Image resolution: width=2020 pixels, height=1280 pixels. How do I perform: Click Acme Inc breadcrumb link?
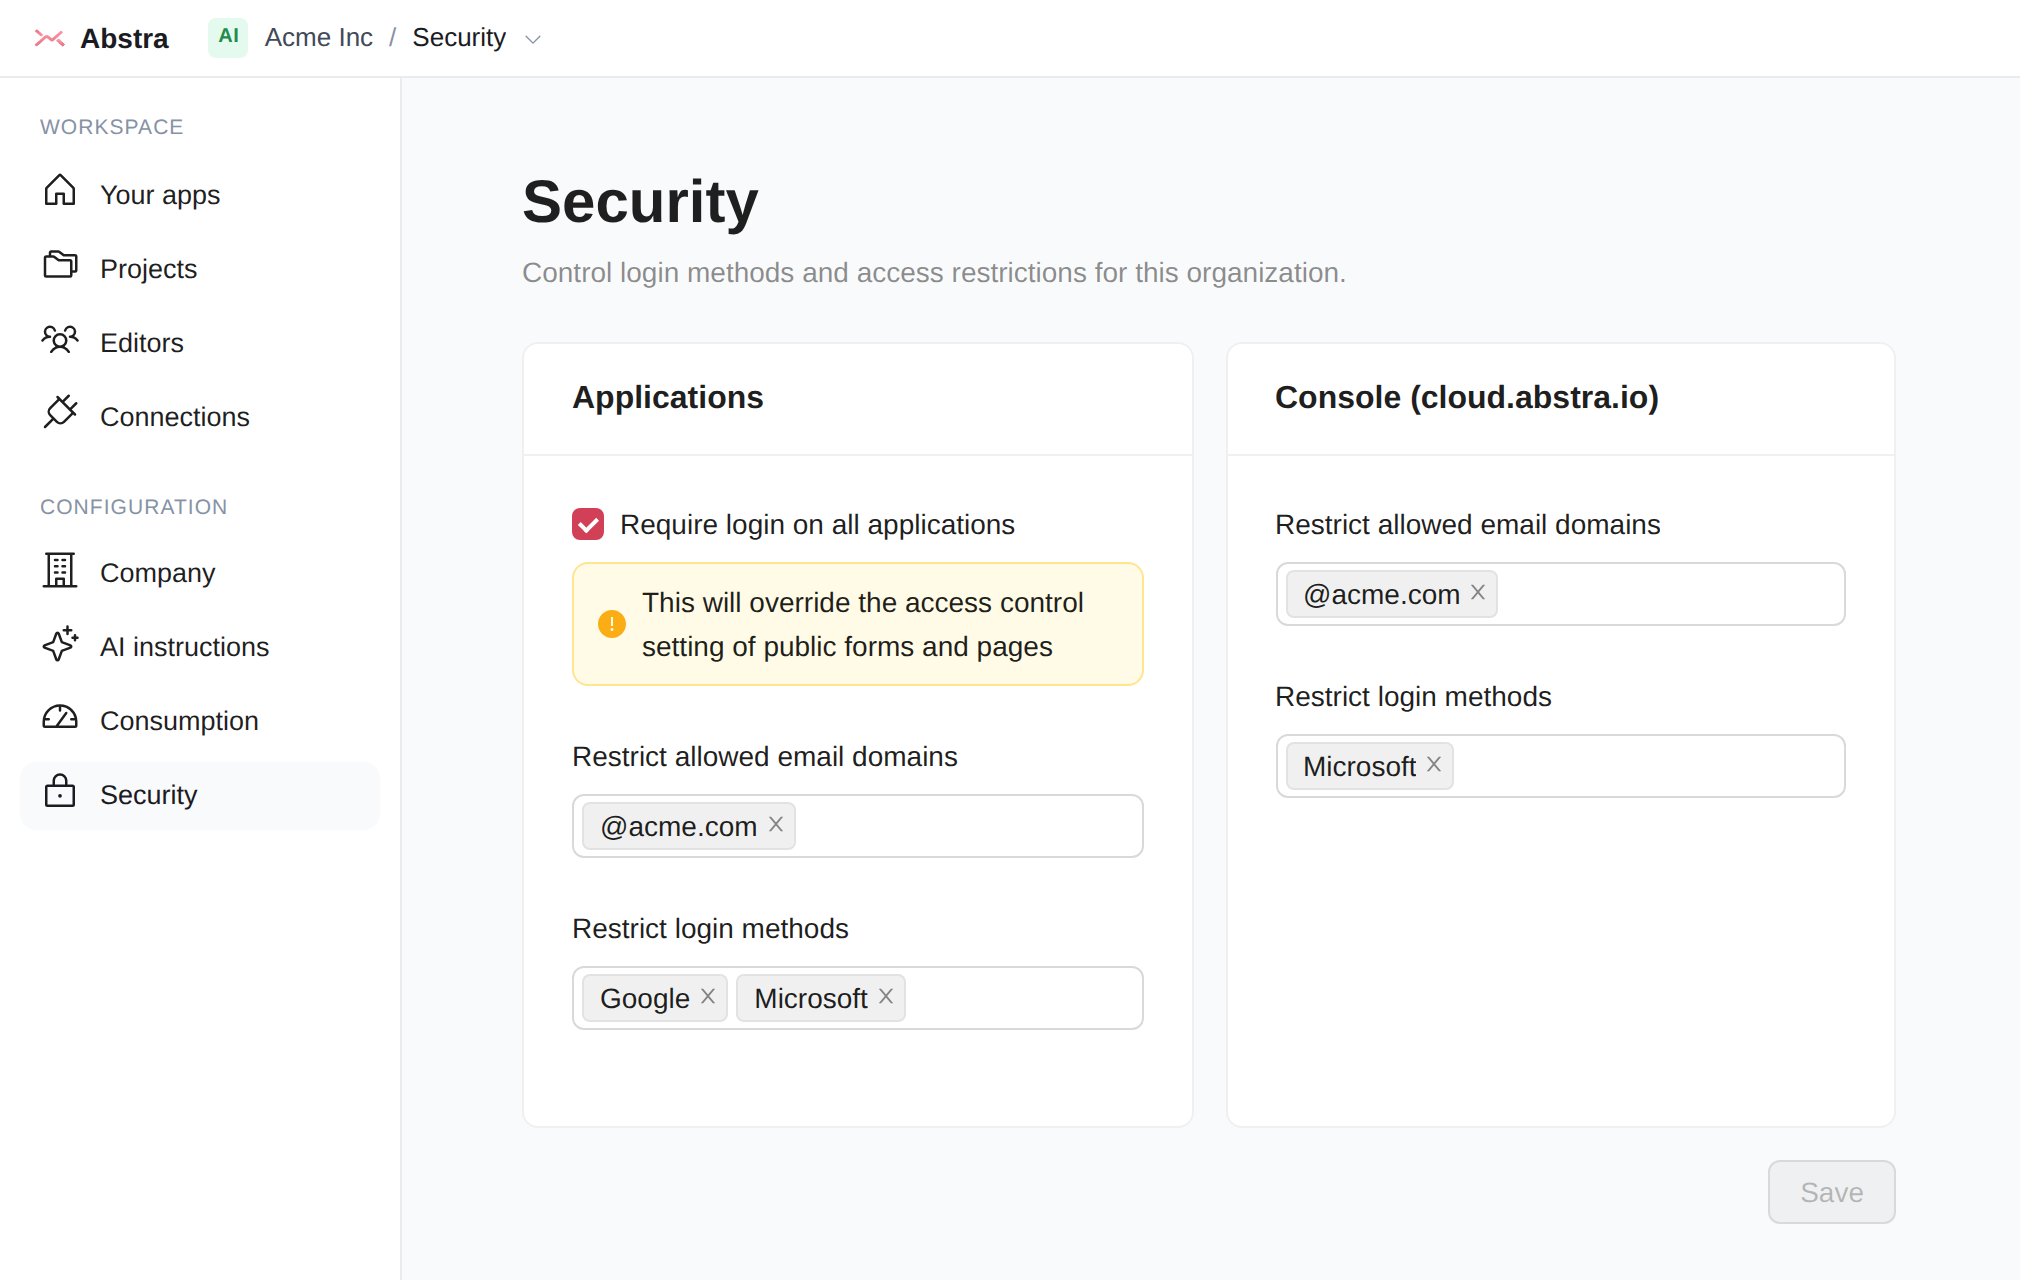(x=318, y=38)
